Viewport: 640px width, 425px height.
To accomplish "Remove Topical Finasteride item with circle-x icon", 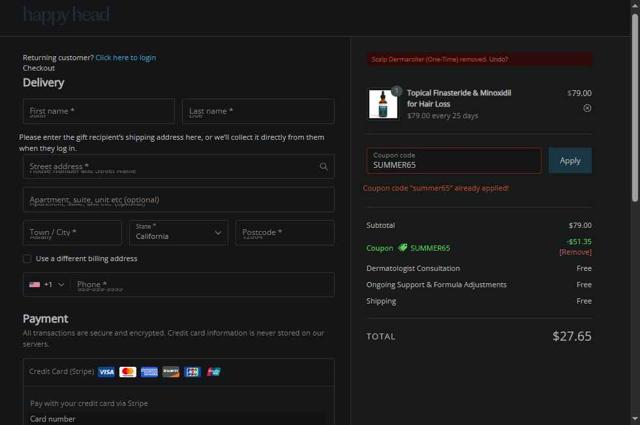I will click(x=587, y=108).
